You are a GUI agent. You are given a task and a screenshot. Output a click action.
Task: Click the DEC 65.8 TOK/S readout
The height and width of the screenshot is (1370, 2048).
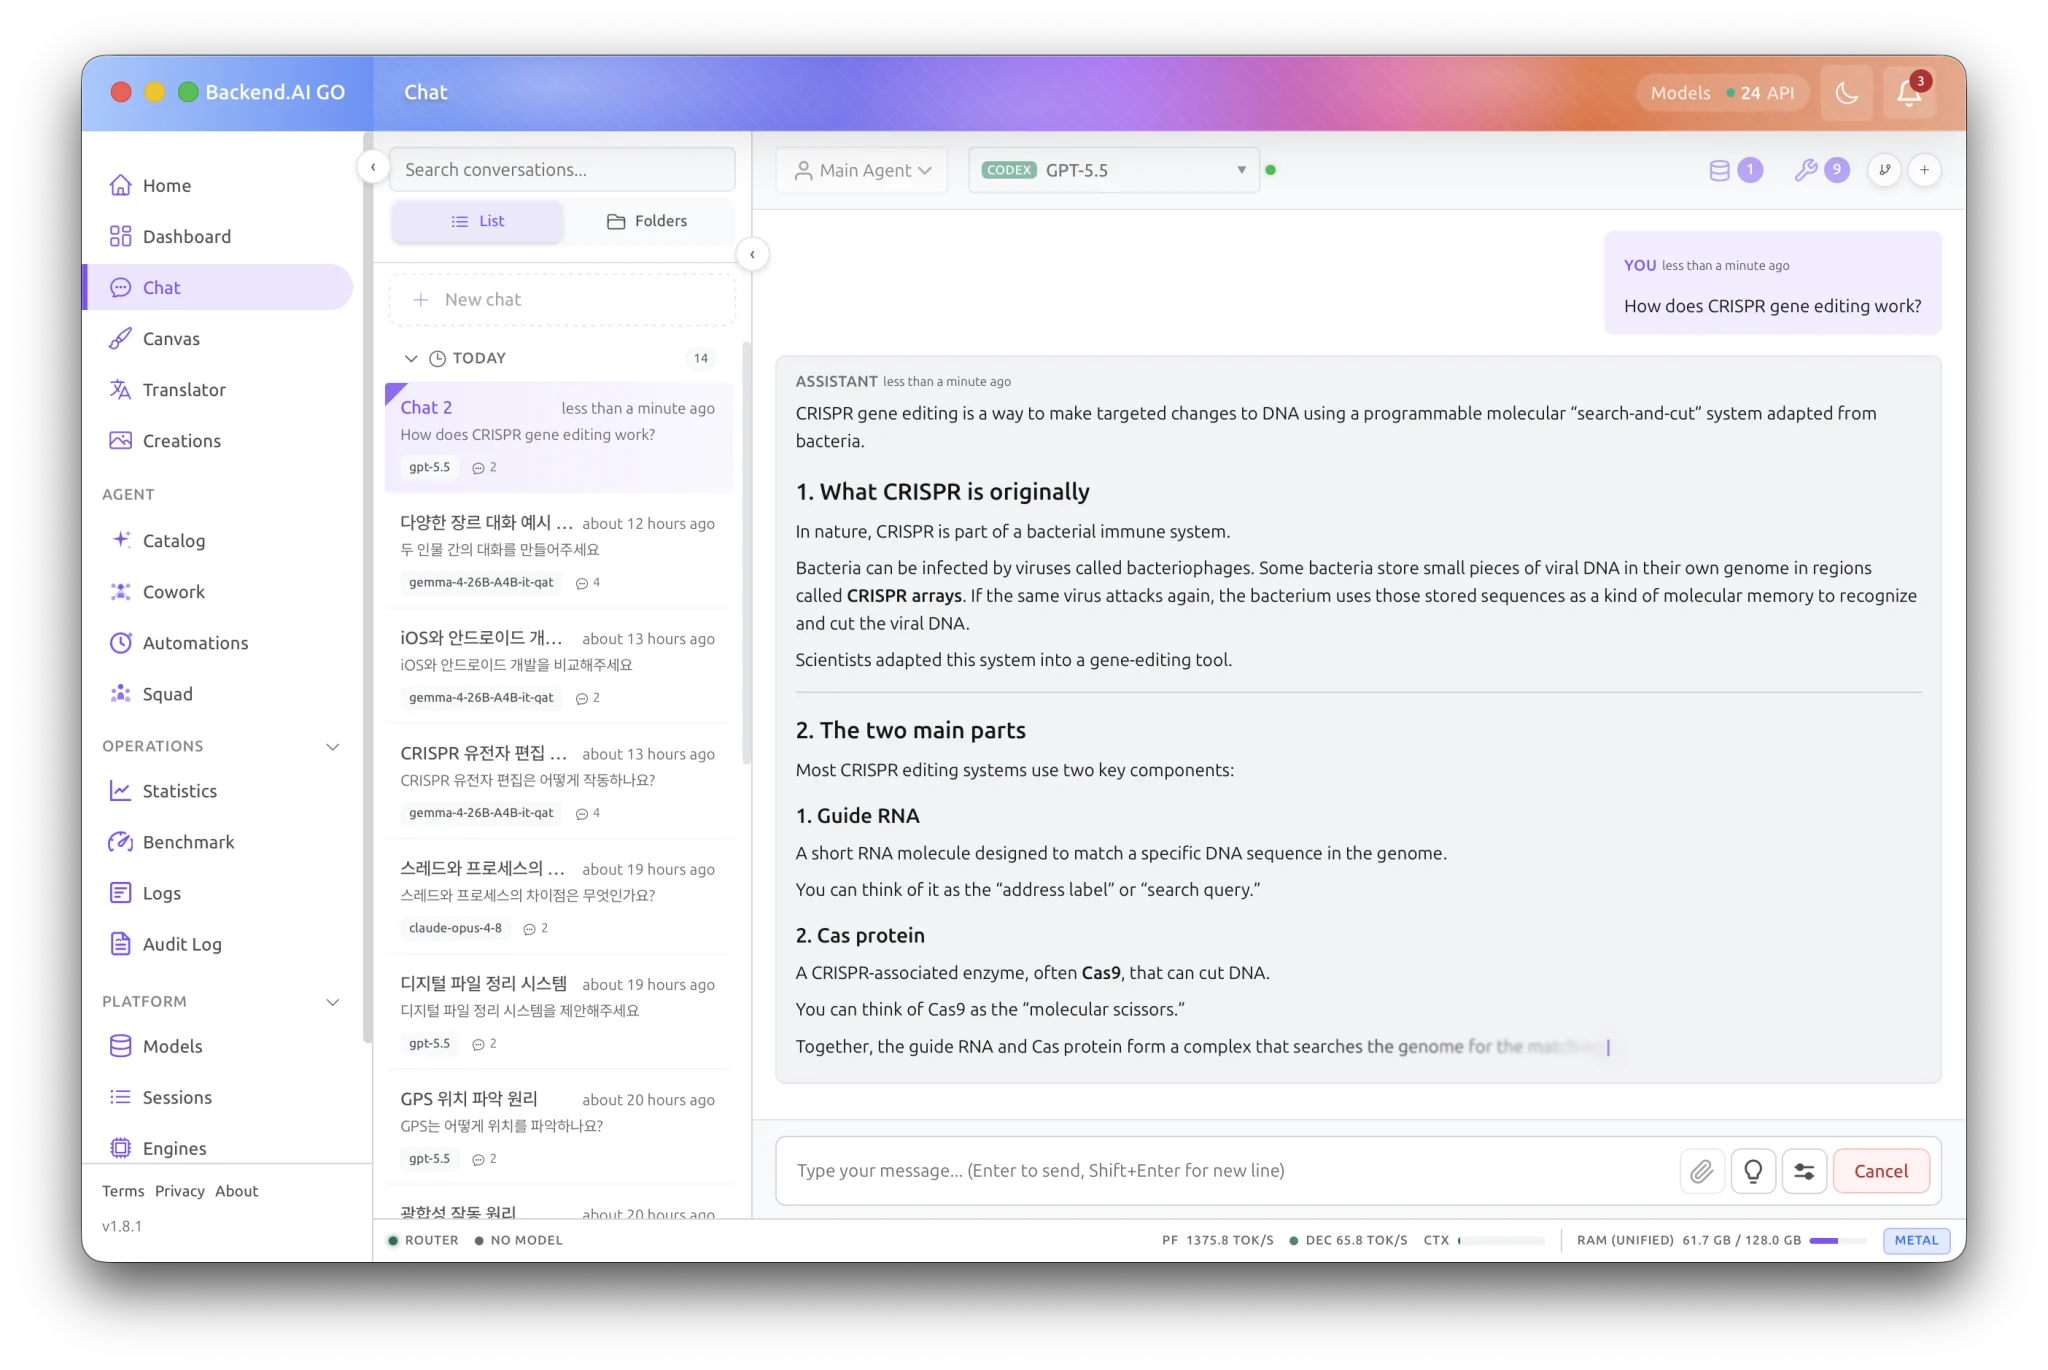click(x=1348, y=1240)
